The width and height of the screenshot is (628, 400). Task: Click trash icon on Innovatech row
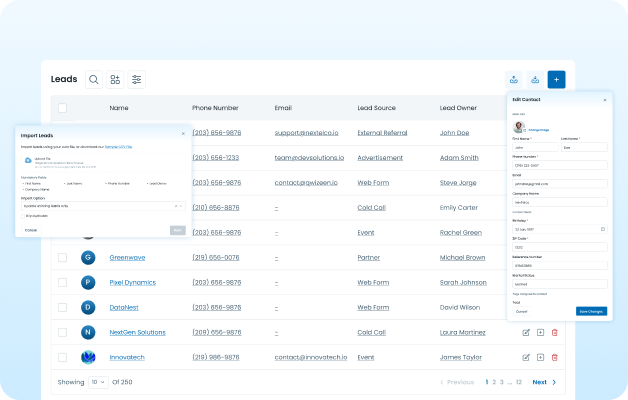pos(554,356)
